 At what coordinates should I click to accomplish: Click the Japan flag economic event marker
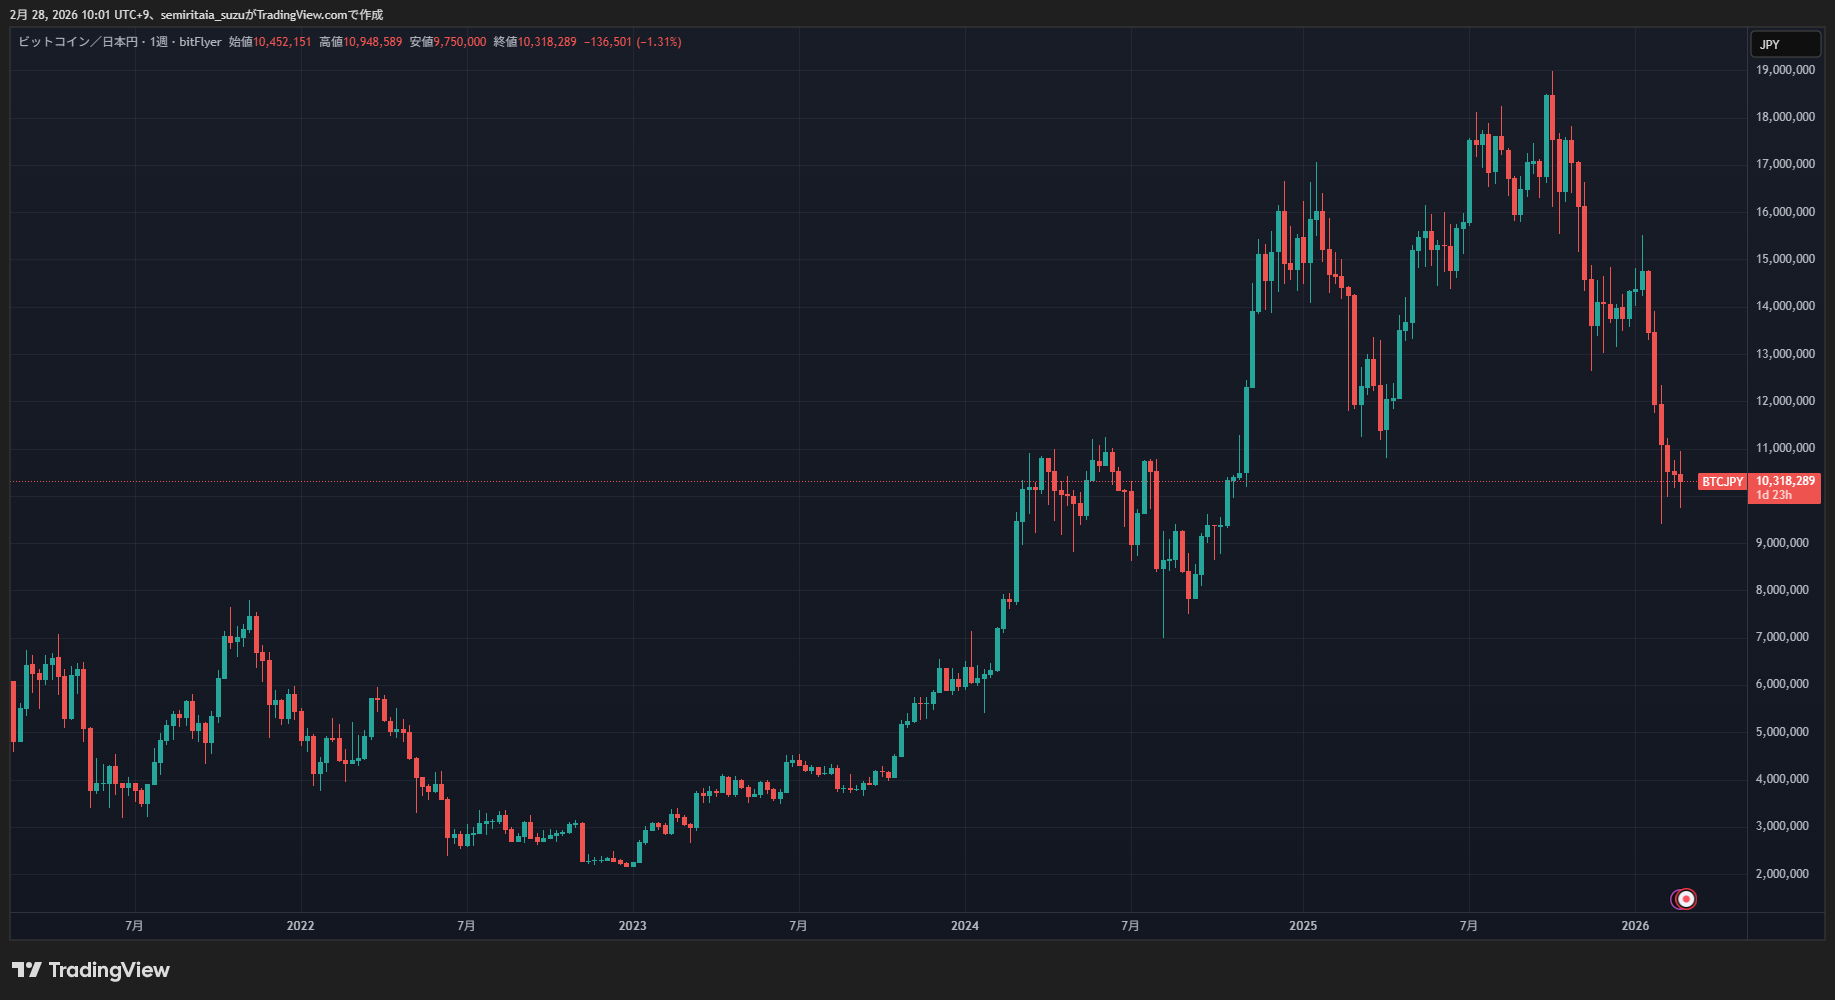click(x=1686, y=899)
